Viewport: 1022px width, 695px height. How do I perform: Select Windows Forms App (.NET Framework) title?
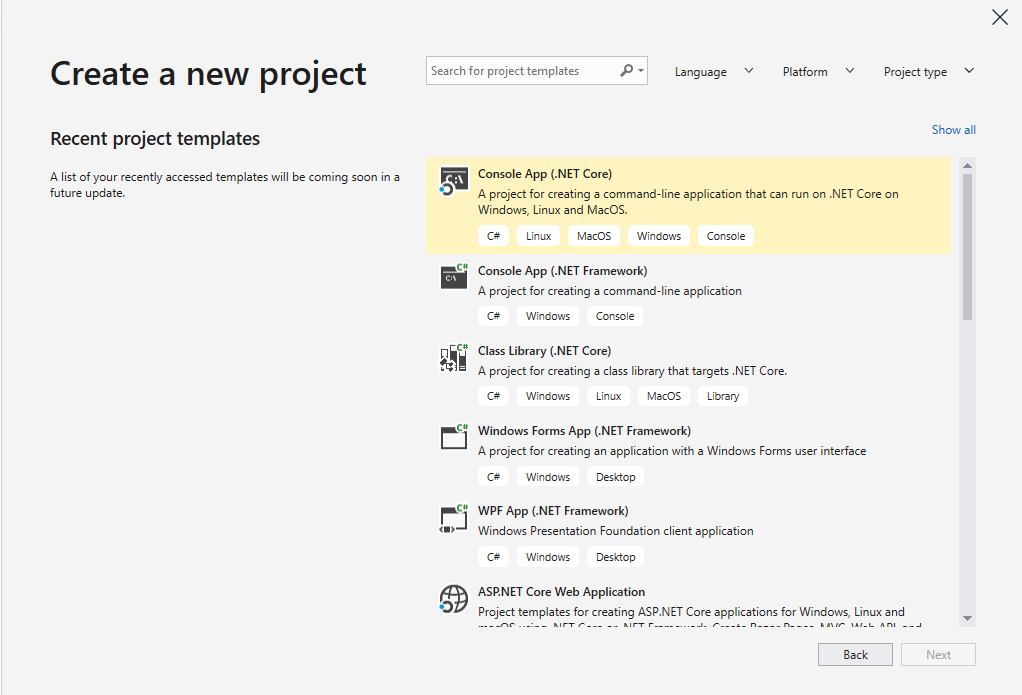pos(584,431)
